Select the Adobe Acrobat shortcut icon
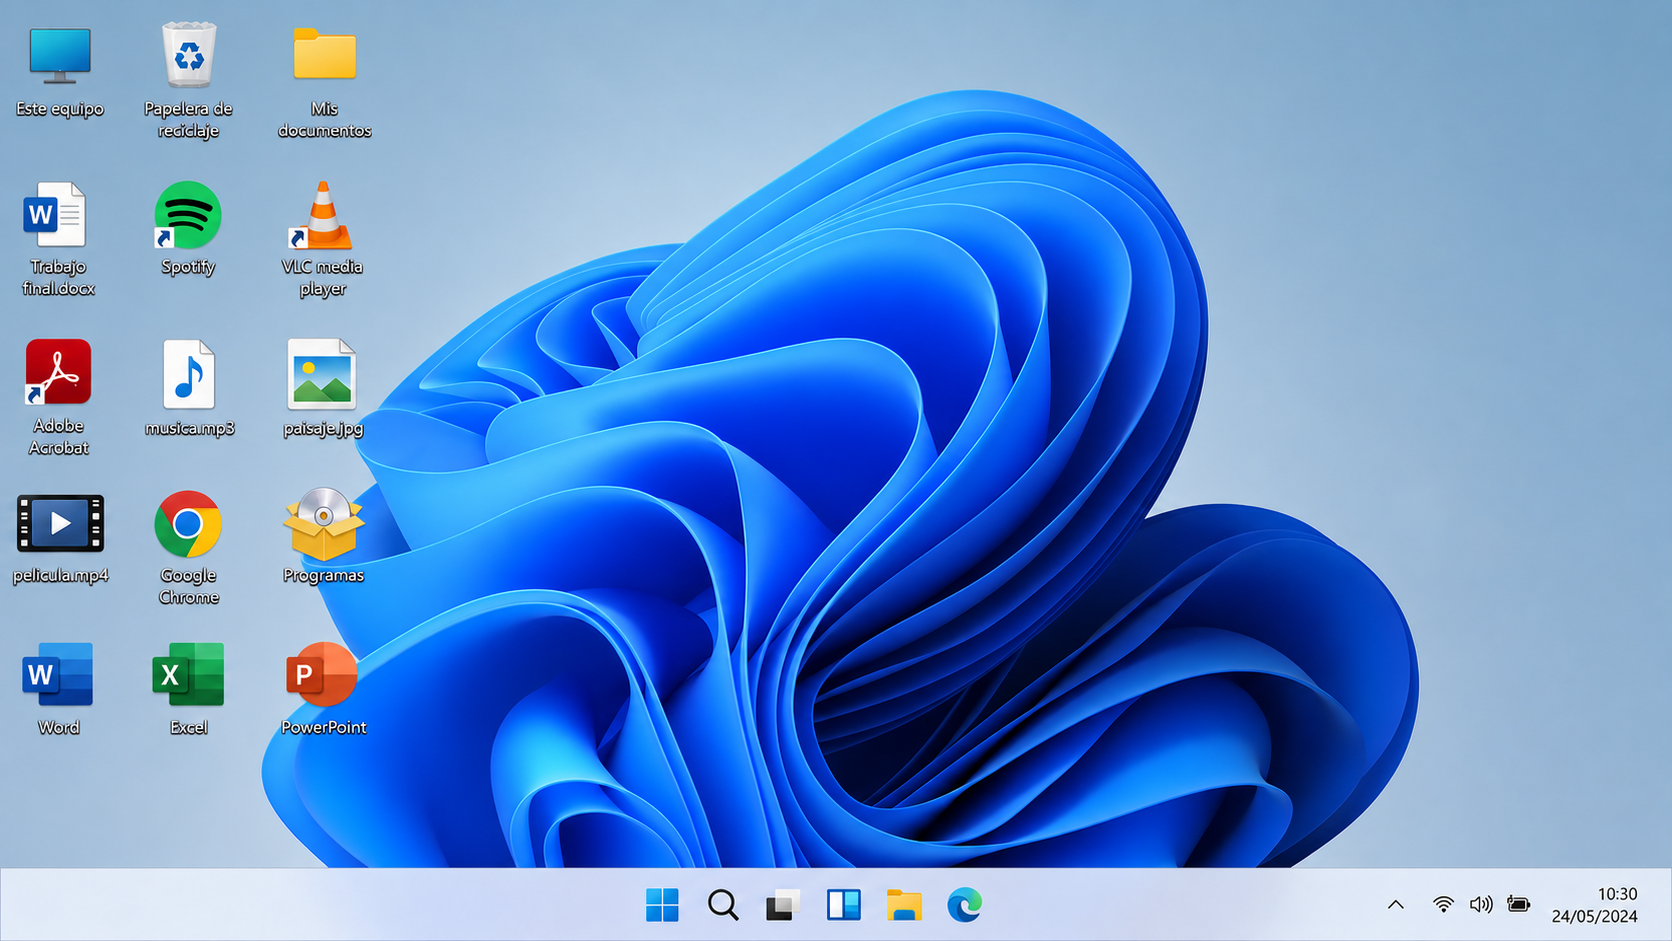Viewport: 1672px width, 941px height. pos(58,397)
